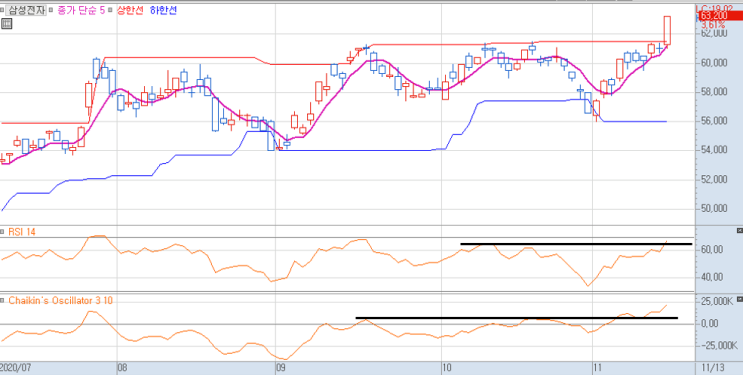This screenshot has height=375, width=743.
Task: Click the 60,000 price axis label
Action: 713,63
